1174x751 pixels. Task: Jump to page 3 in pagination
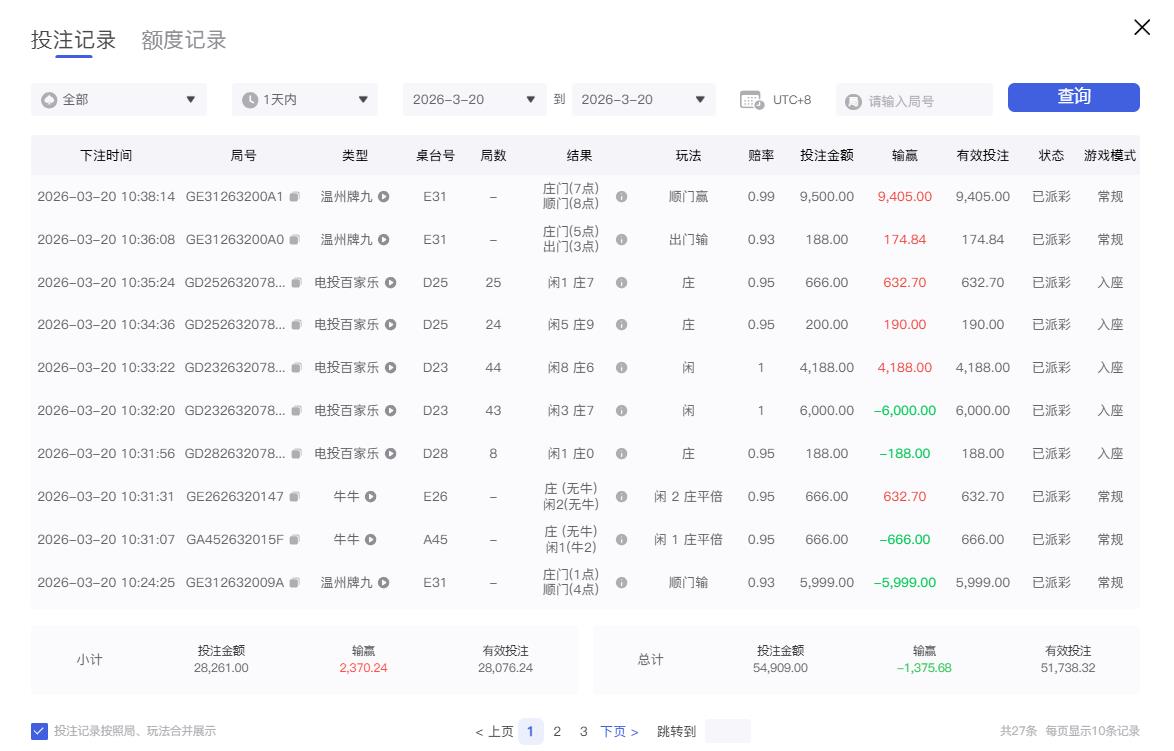point(584,732)
